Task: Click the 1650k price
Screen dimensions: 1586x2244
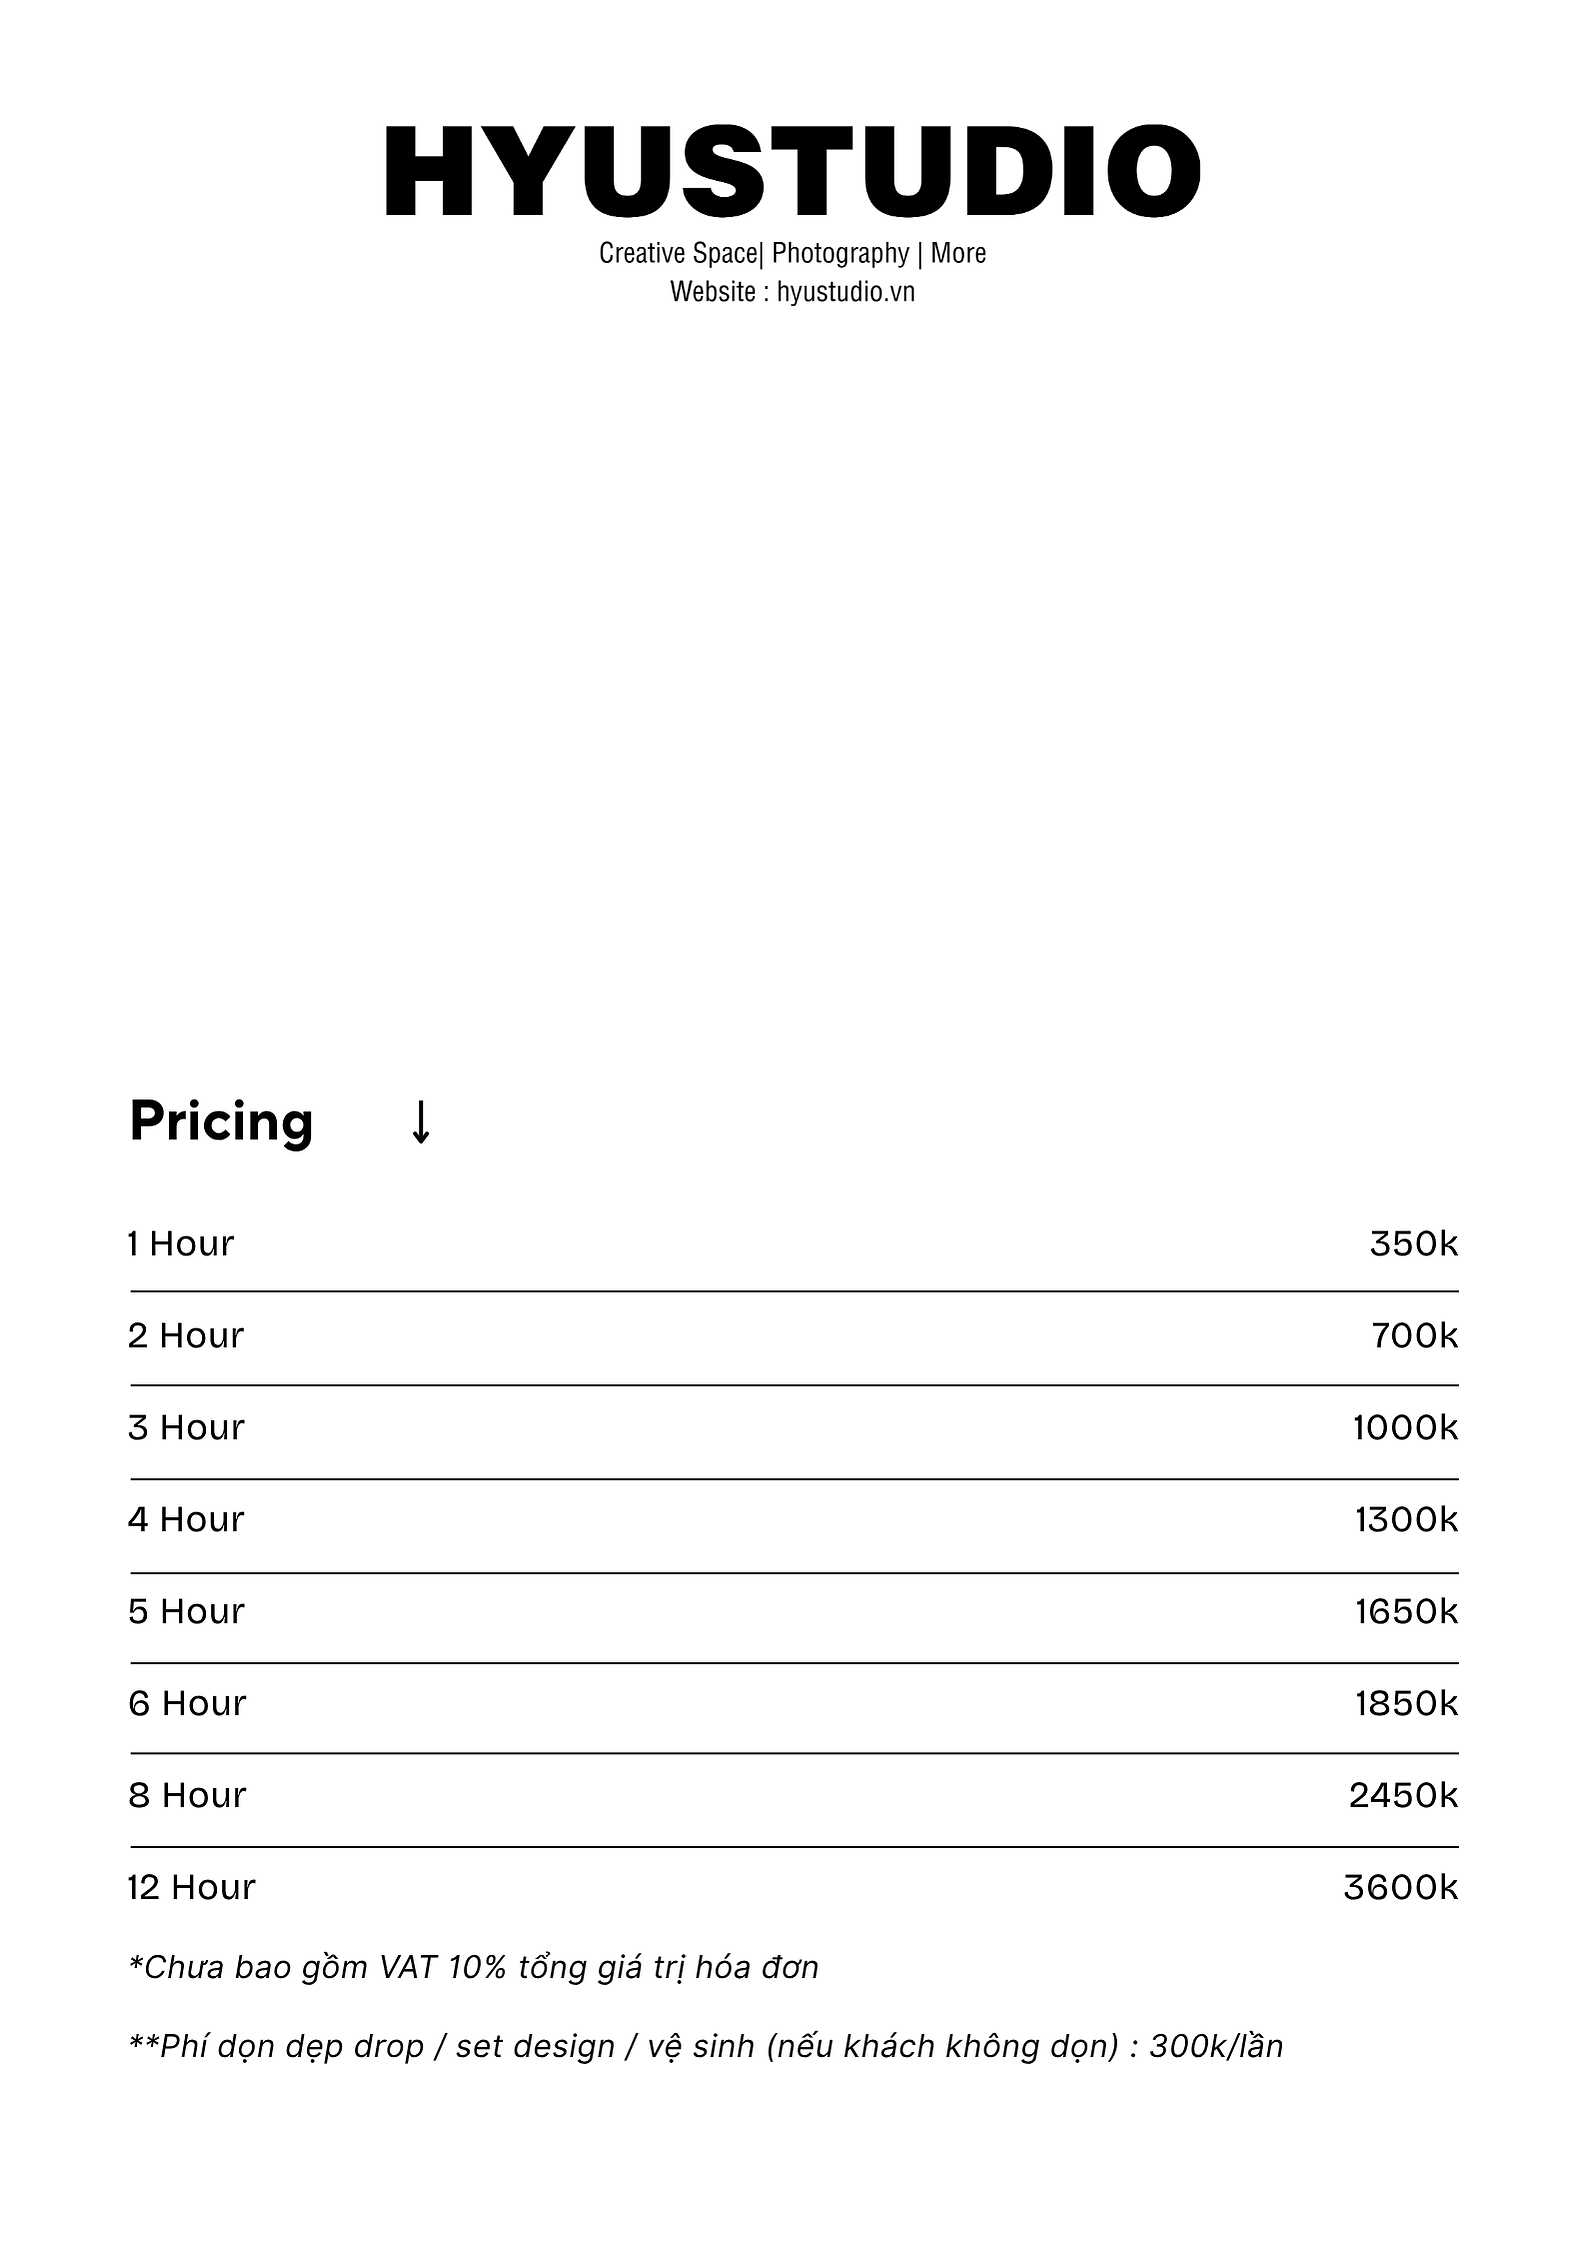Action: click(1407, 1612)
